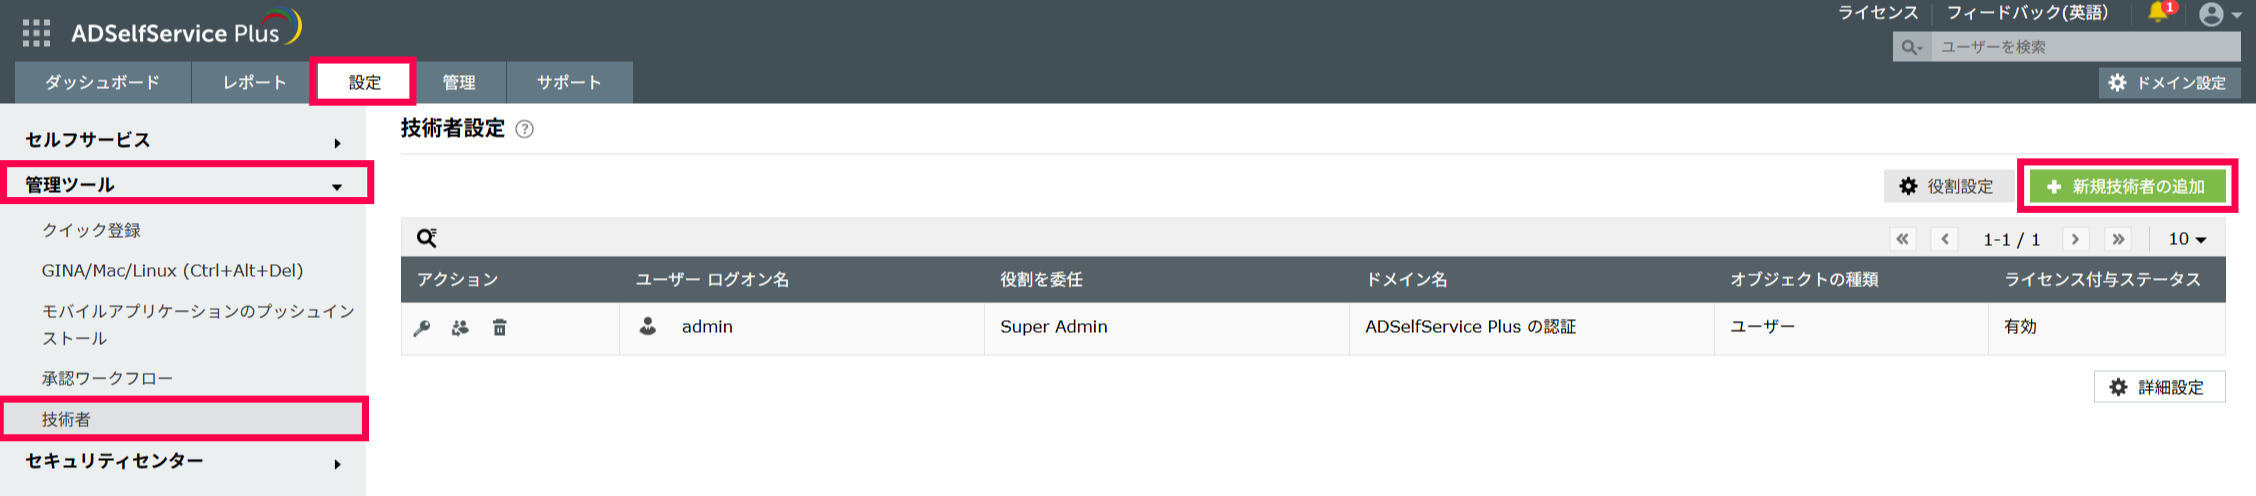Screen dimensions: 2256x496
Task: Click the ユーザーを検索 search field
Action: pos(2084,47)
